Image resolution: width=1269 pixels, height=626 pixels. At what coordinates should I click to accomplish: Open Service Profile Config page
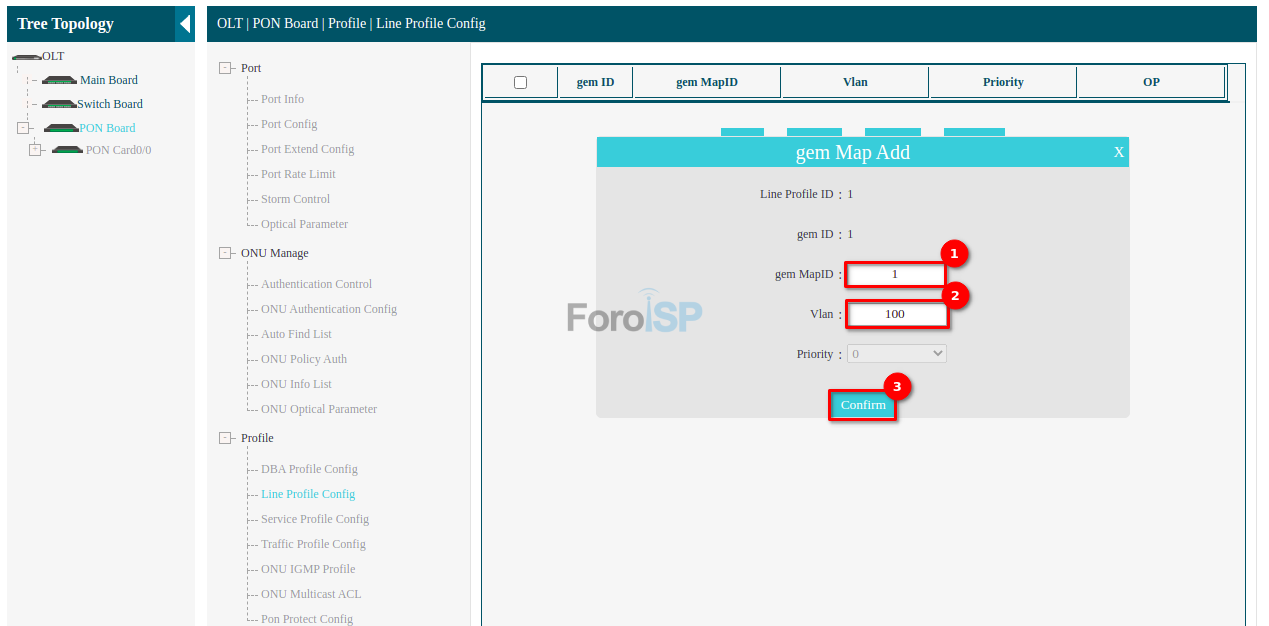pos(314,519)
